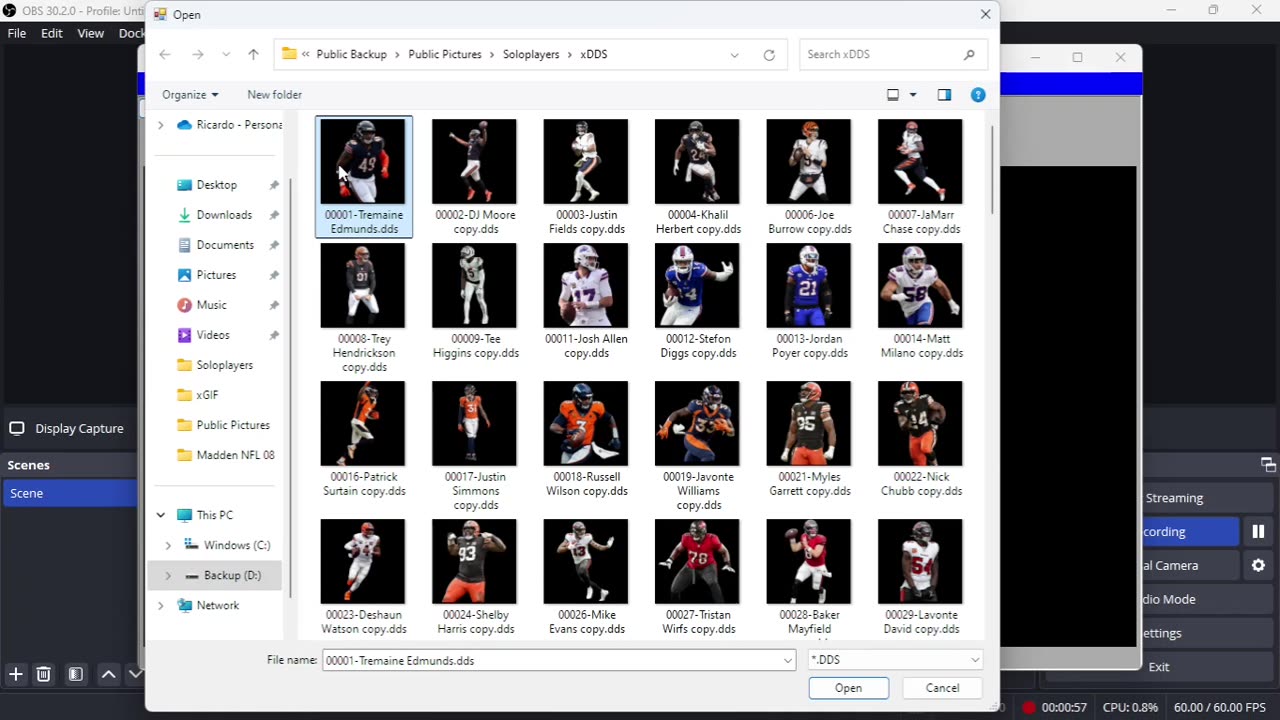Open the view options dropdown arrow
The height and width of the screenshot is (720, 1280).
tap(913, 95)
